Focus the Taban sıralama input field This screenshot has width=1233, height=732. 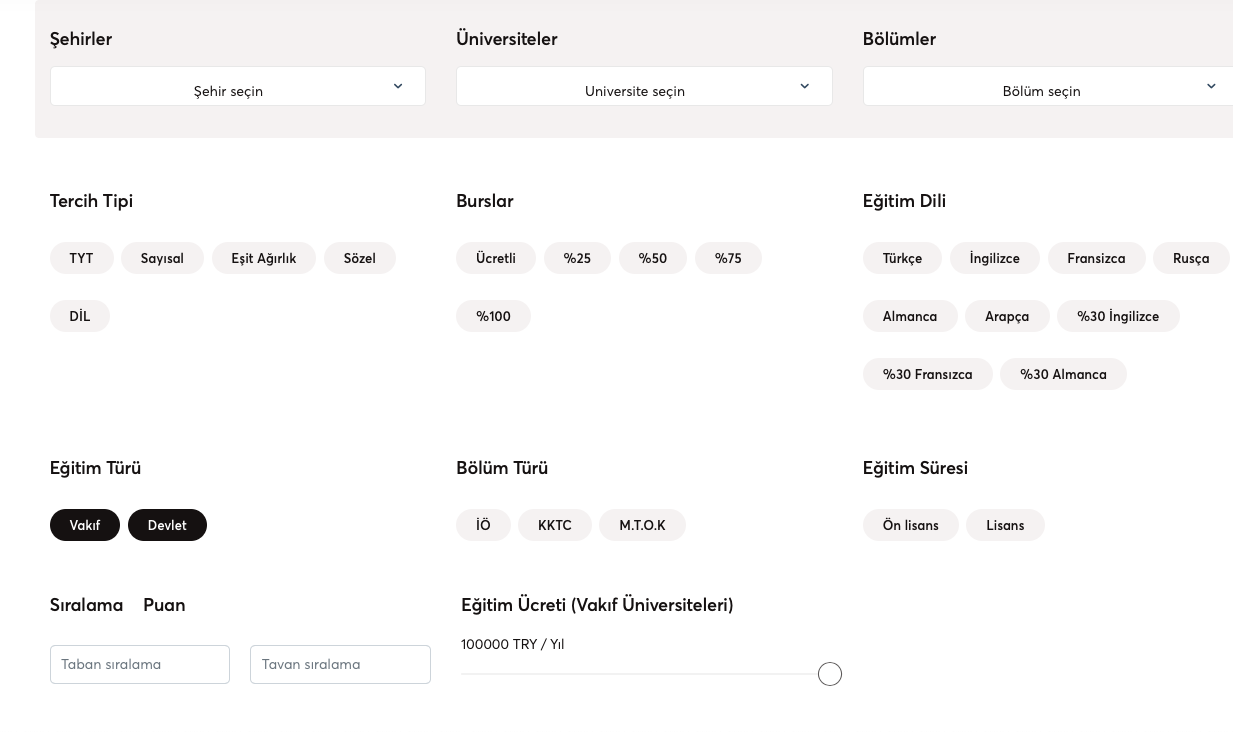tap(140, 664)
